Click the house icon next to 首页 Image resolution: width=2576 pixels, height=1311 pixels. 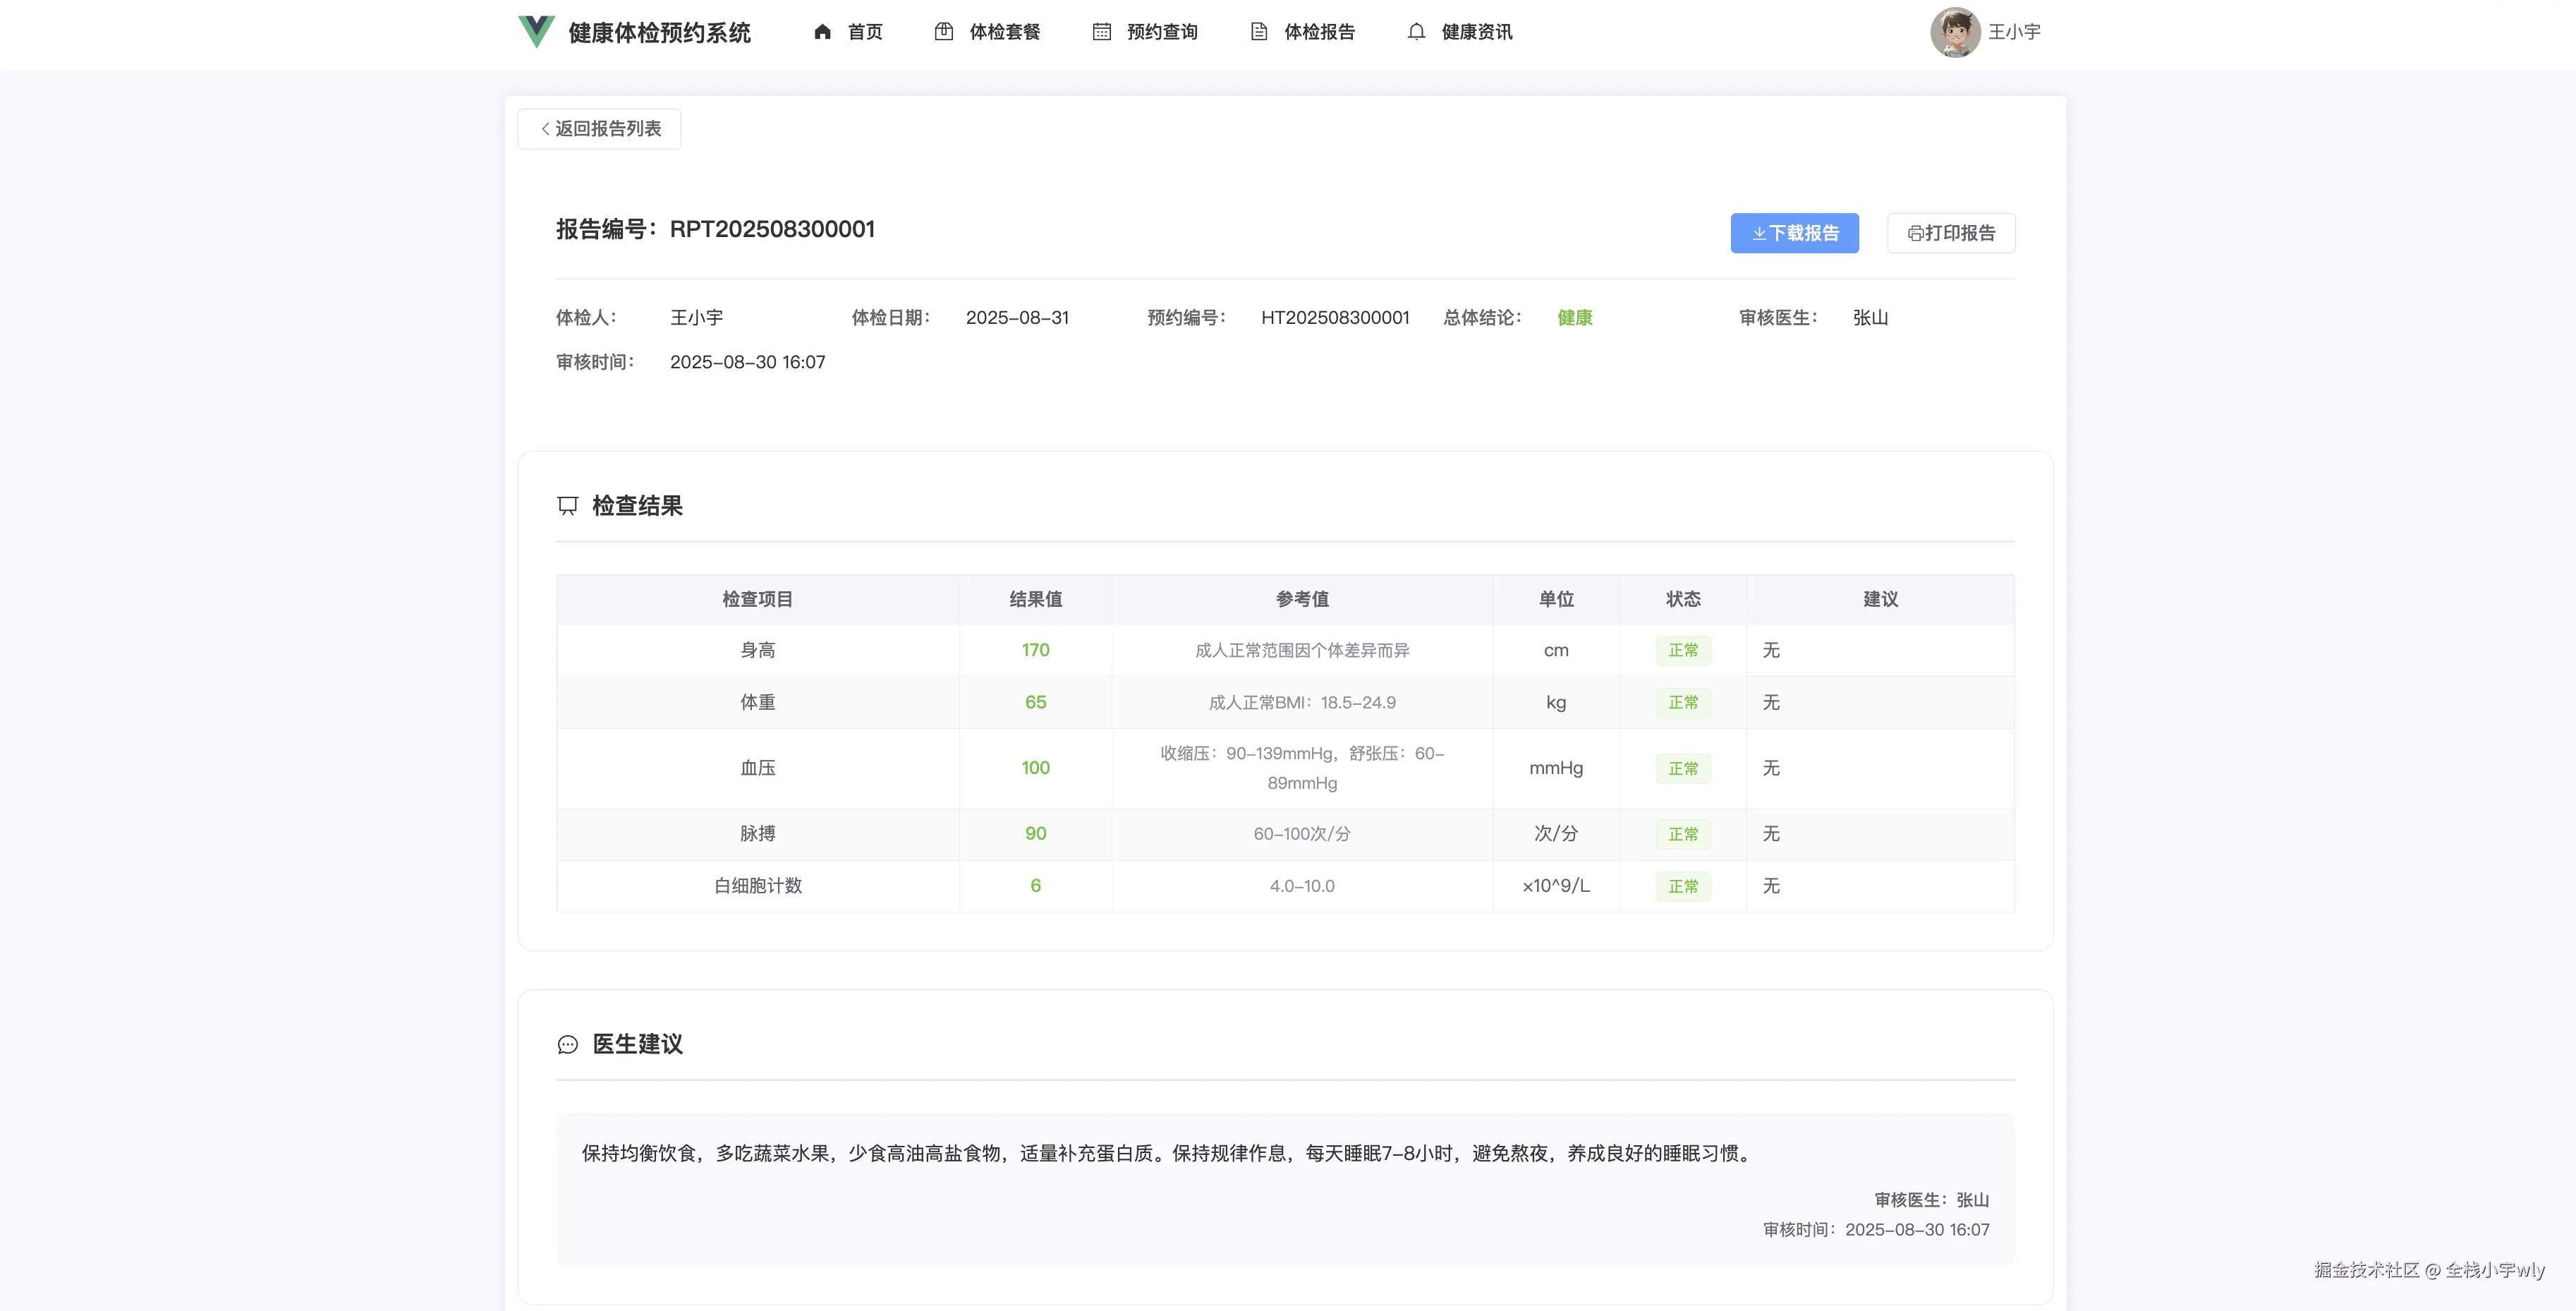(x=822, y=32)
